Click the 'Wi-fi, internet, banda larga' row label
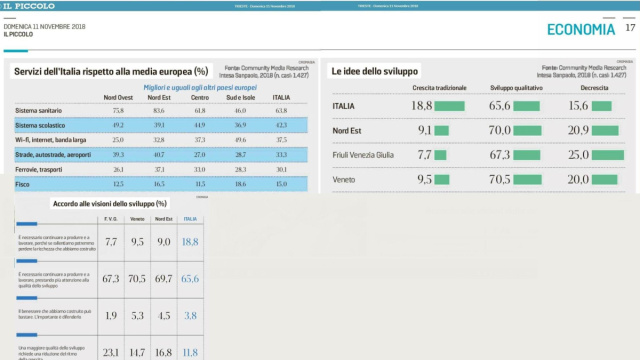Image resolution: width=640 pixels, height=360 pixels. (x=51, y=140)
